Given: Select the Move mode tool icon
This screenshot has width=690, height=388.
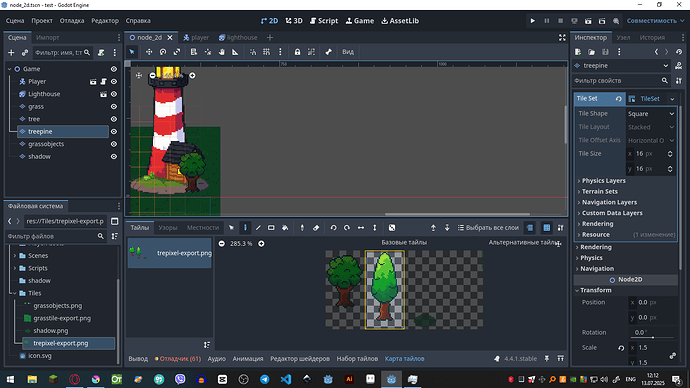Looking at the screenshot, I should tap(149, 52).
